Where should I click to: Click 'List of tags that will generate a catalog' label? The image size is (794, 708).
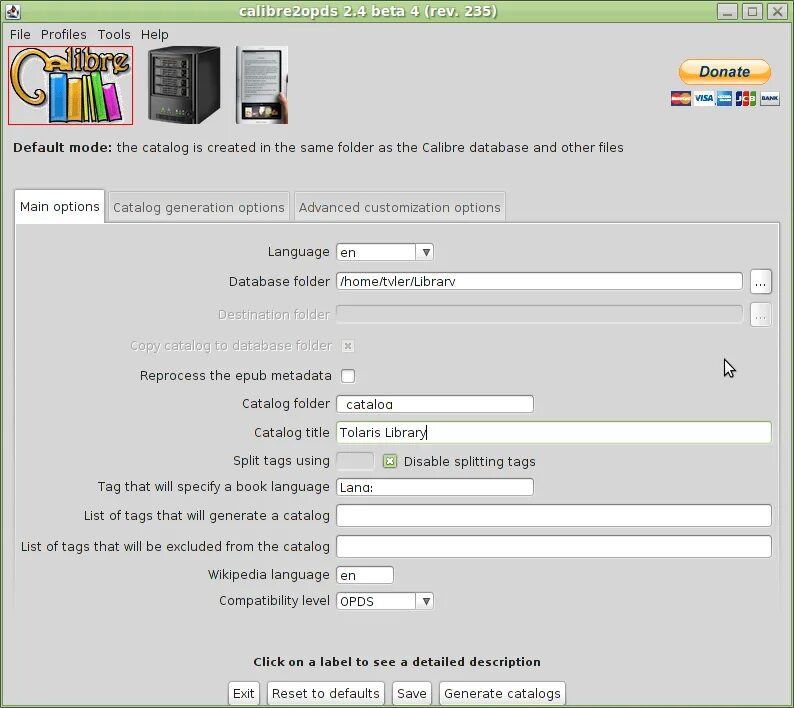coord(207,516)
